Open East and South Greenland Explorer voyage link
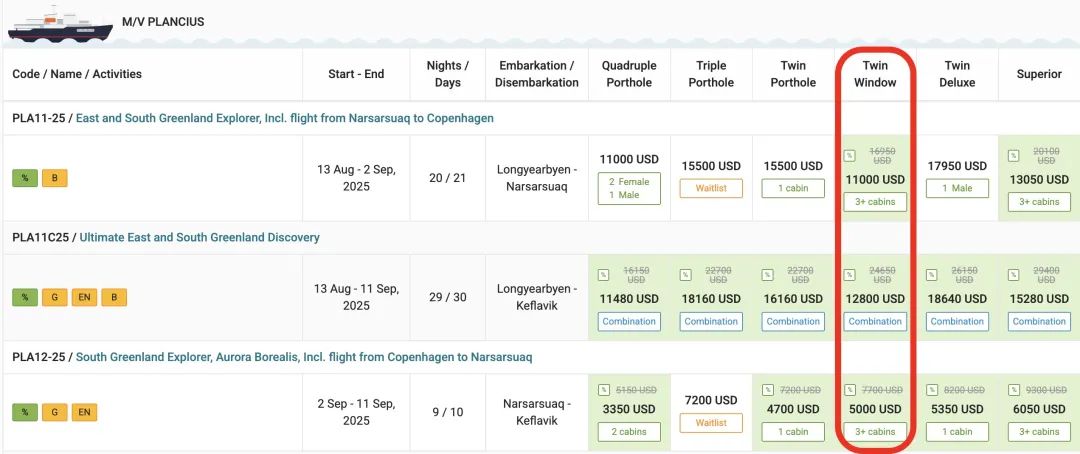This screenshot has height=454, width=1080. 284,118
